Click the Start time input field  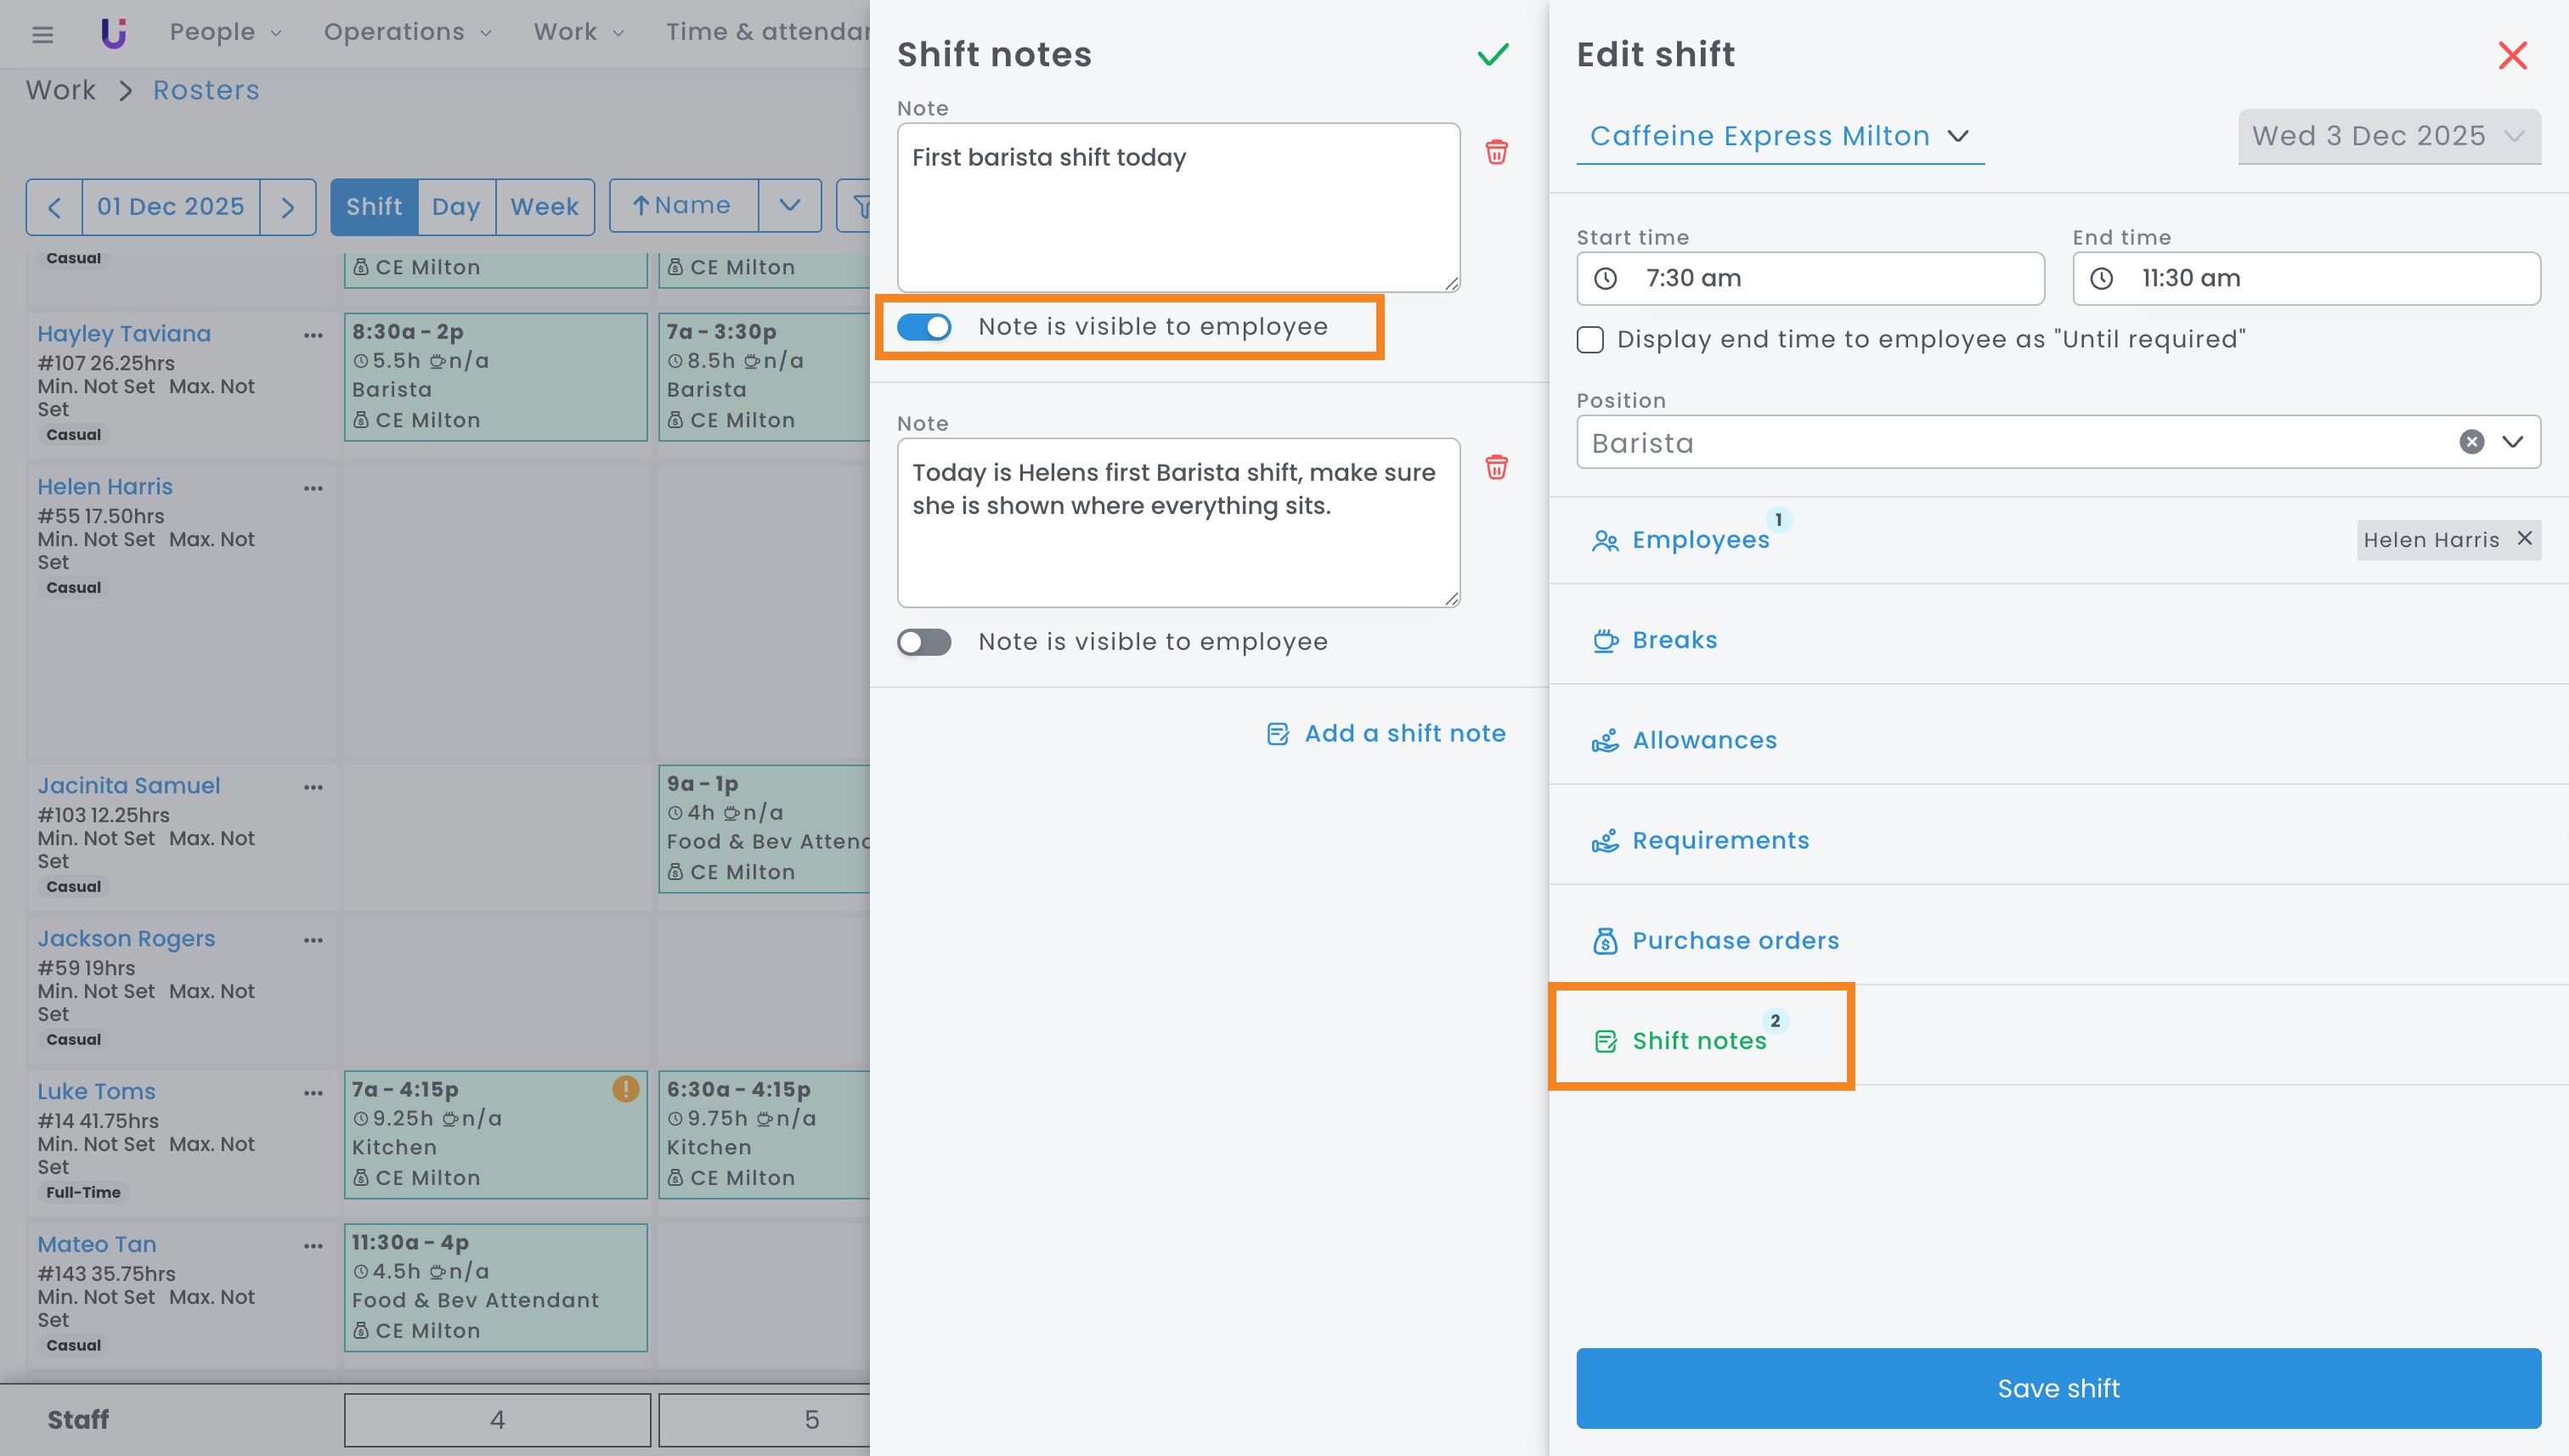[1809, 279]
